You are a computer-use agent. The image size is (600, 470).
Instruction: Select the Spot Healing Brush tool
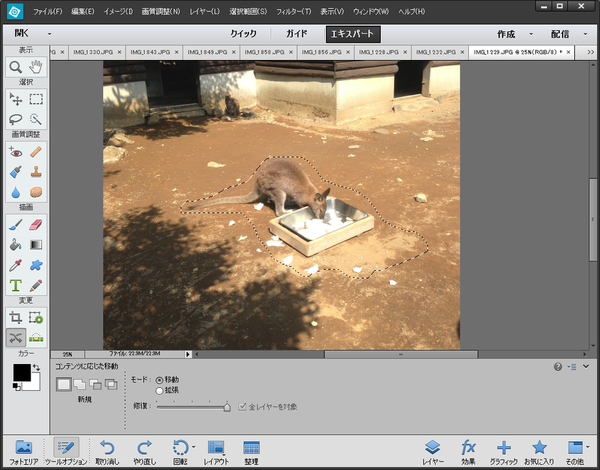(x=36, y=152)
